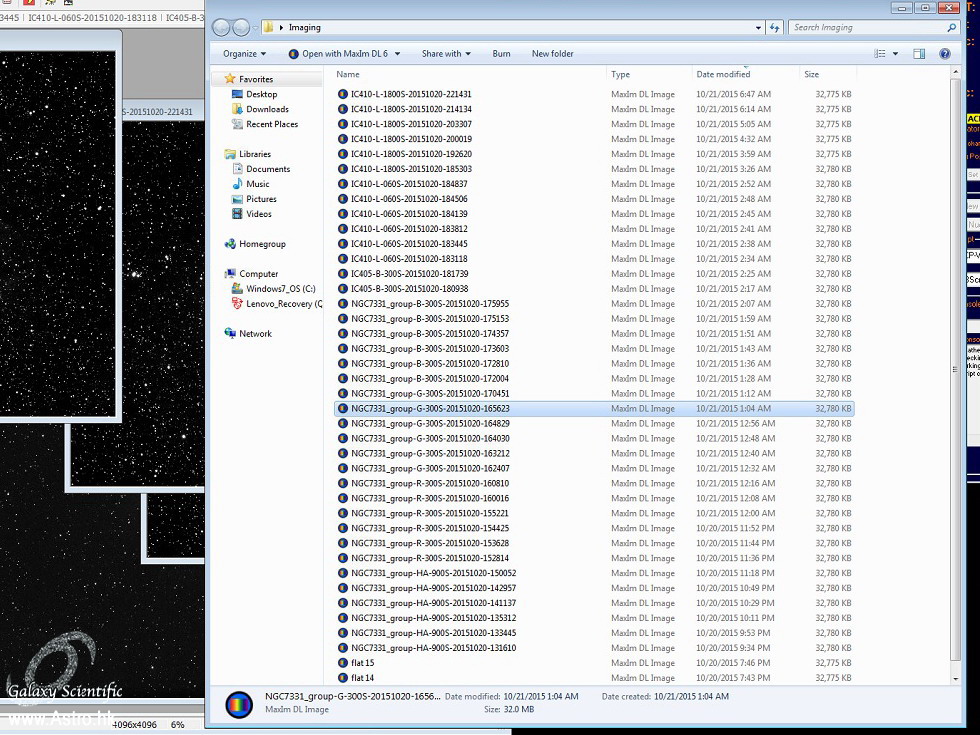Click the Homegroup icon in sidebar
The image size is (980, 735).
tap(231, 244)
